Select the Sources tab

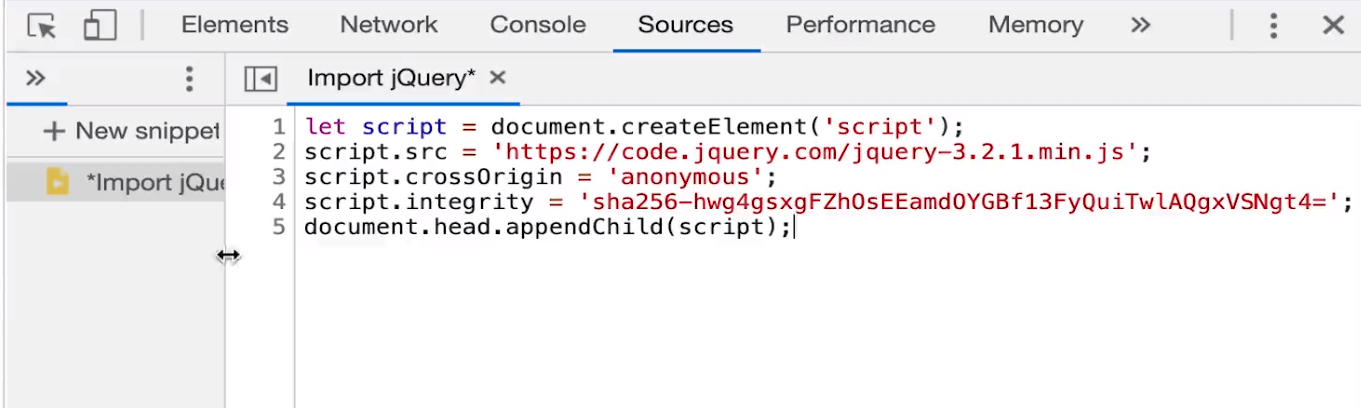pyautogui.click(x=686, y=25)
